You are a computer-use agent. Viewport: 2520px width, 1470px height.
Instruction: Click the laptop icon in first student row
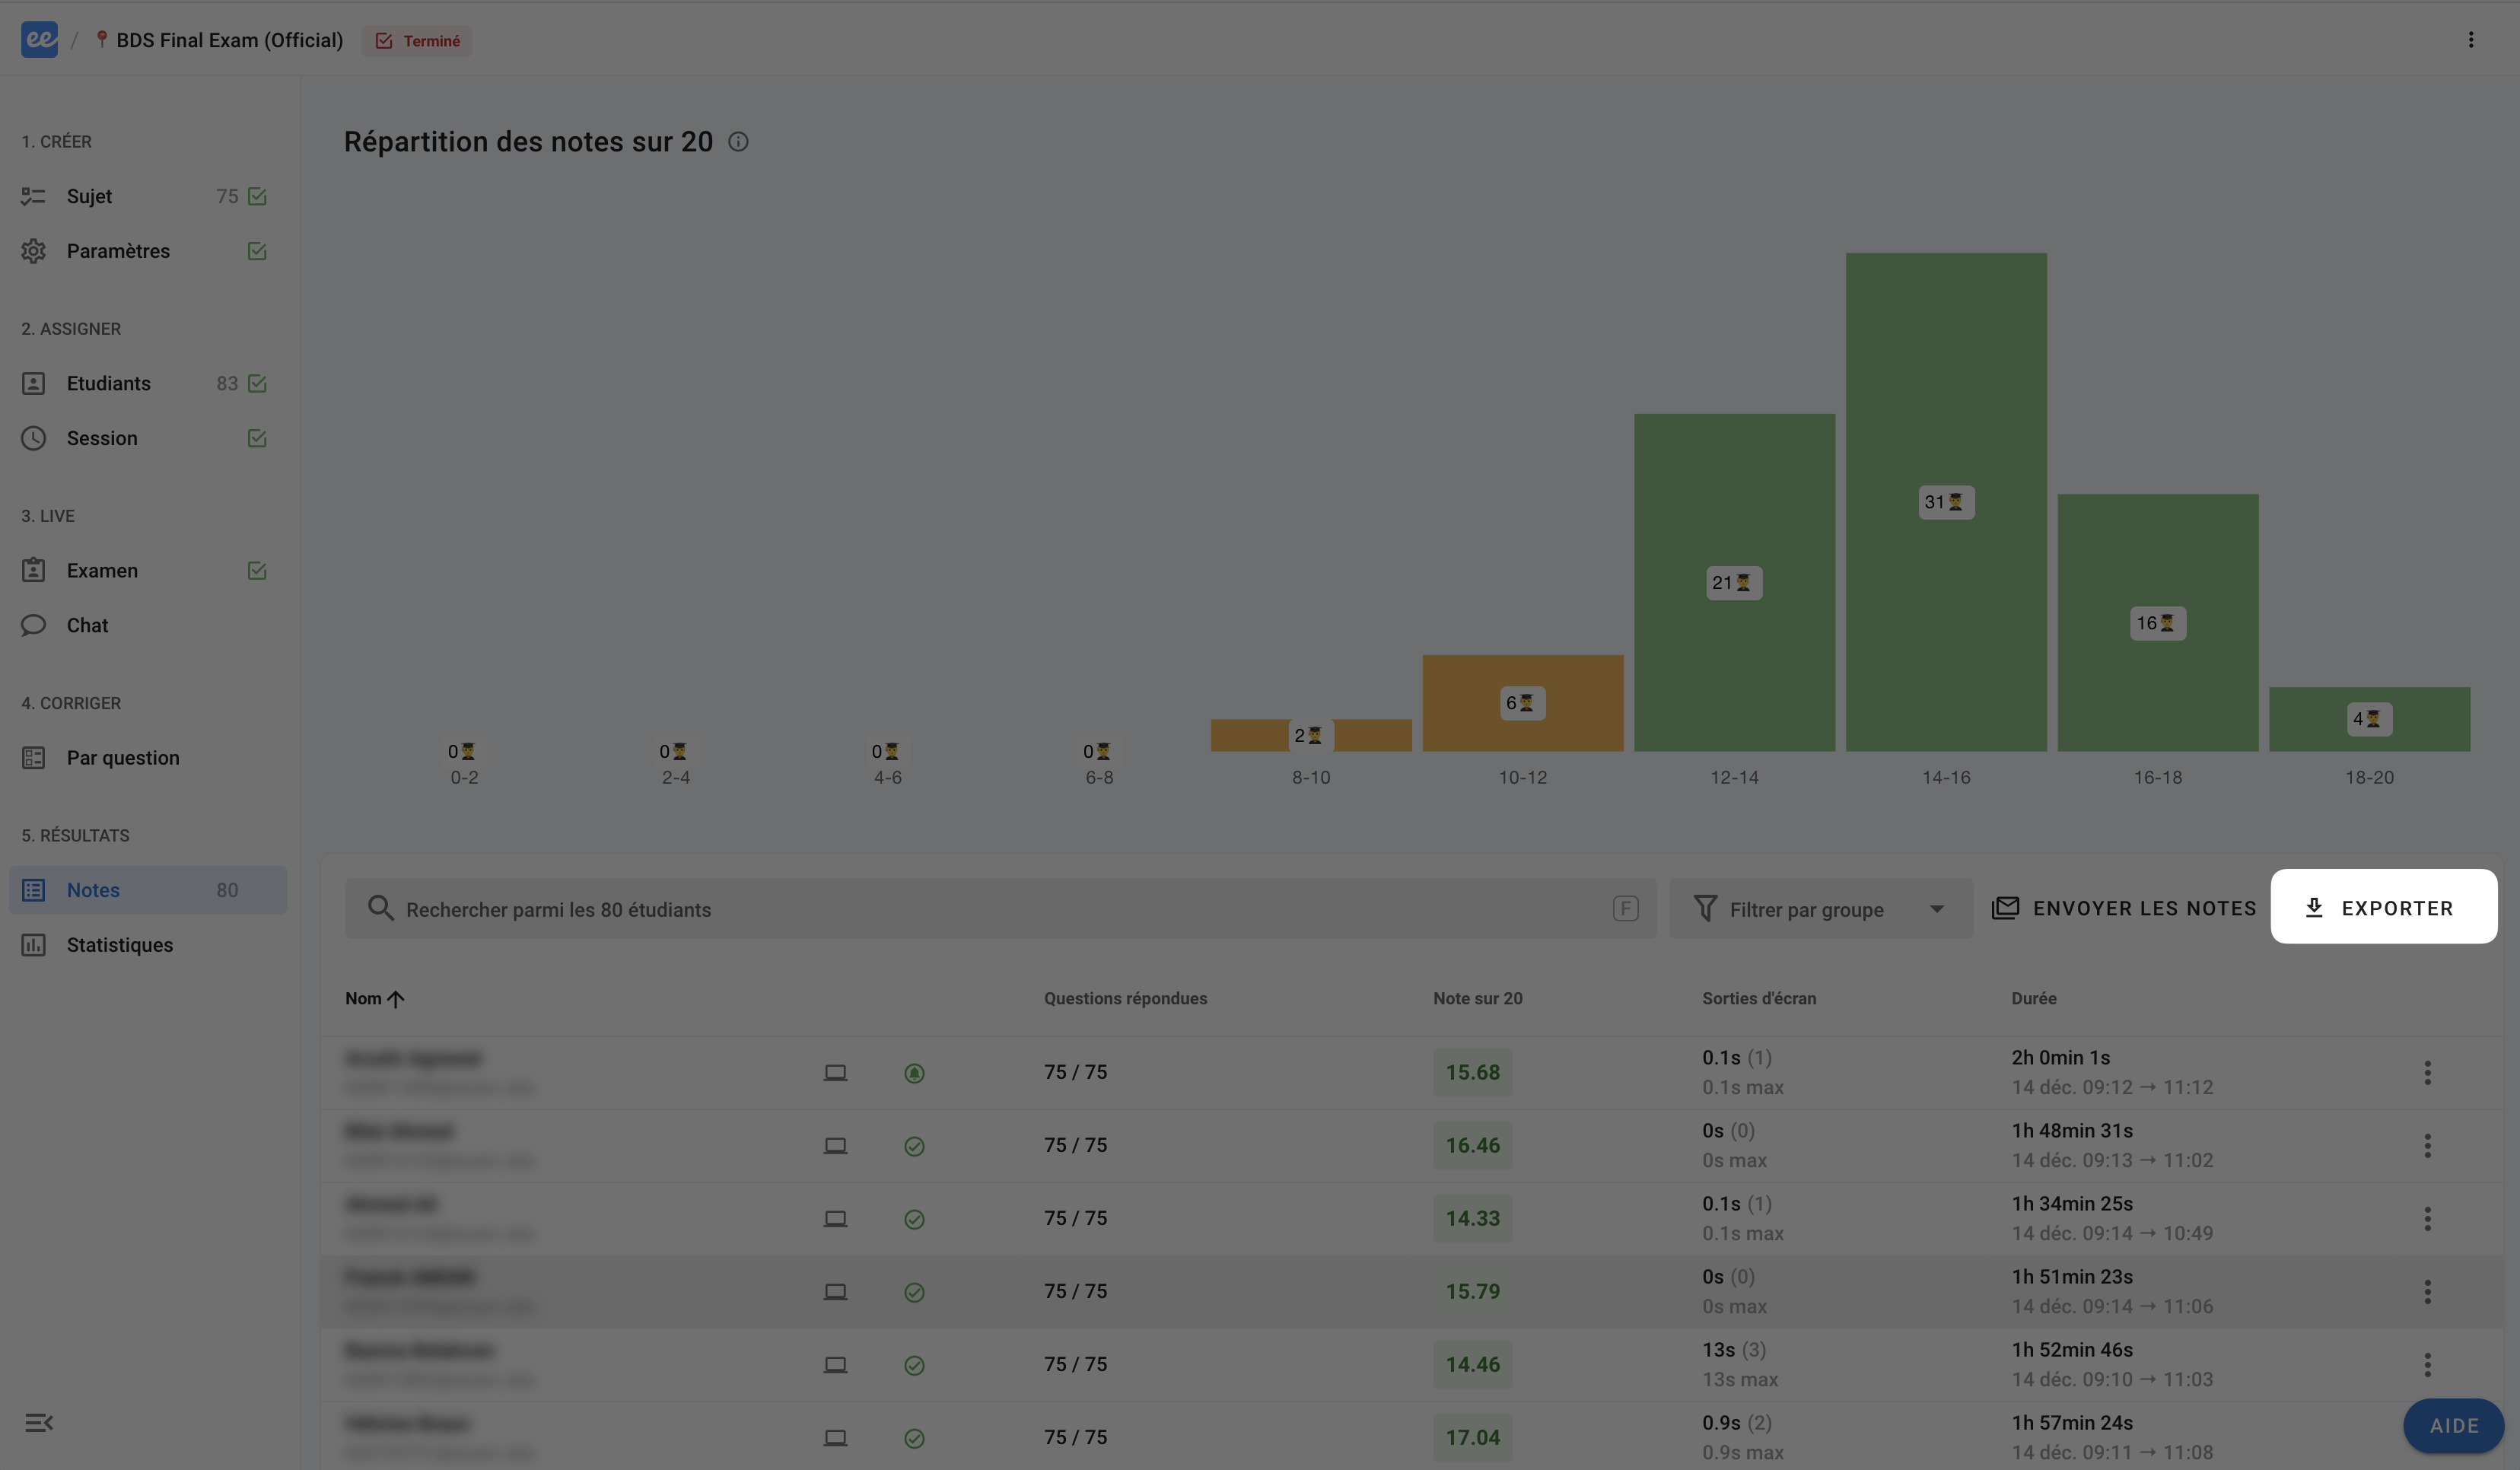click(x=835, y=1073)
